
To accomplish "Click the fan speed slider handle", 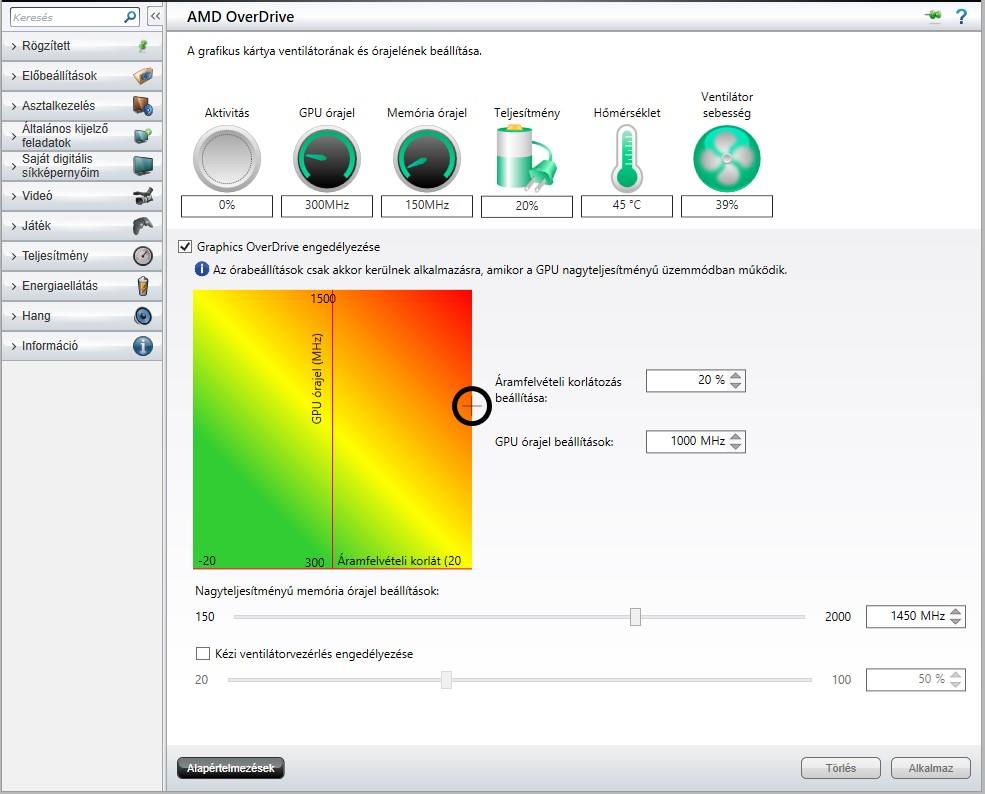I will pyautogui.click(x=446, y=680).
